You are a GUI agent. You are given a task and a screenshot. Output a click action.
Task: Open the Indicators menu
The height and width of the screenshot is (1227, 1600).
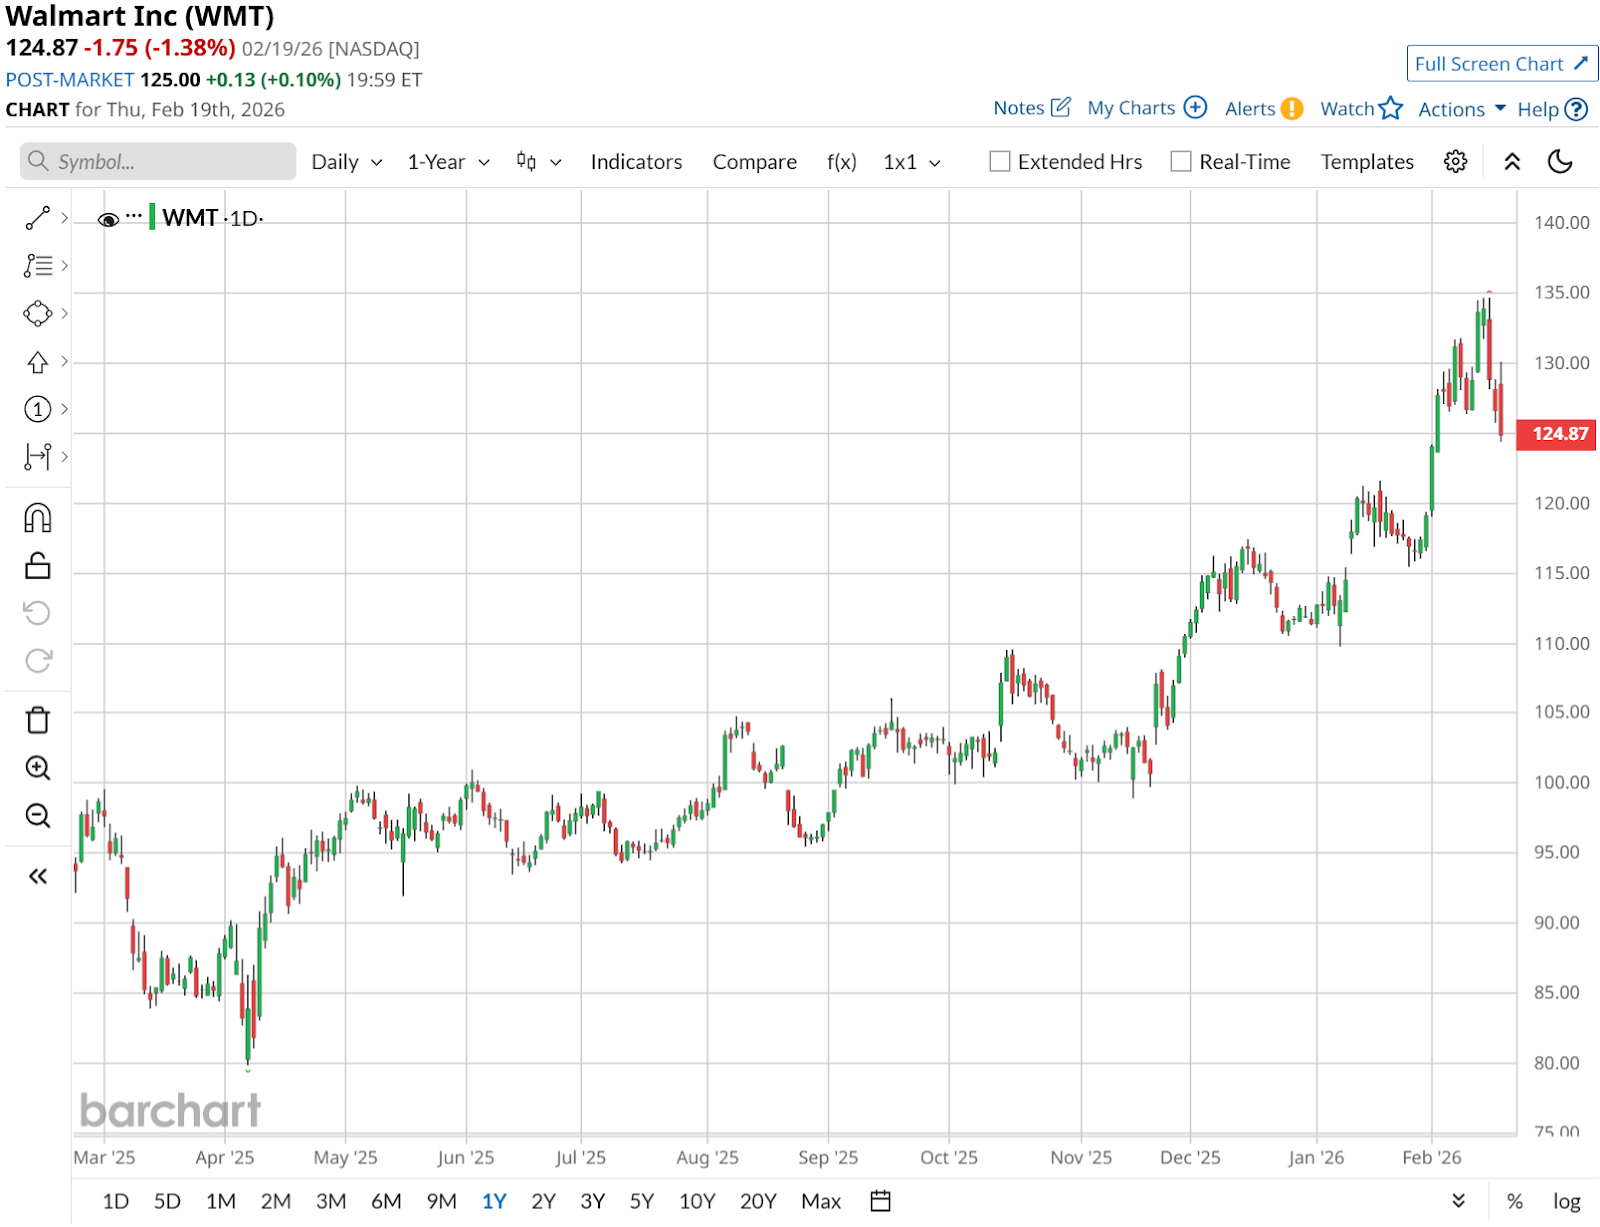(636, 162)
